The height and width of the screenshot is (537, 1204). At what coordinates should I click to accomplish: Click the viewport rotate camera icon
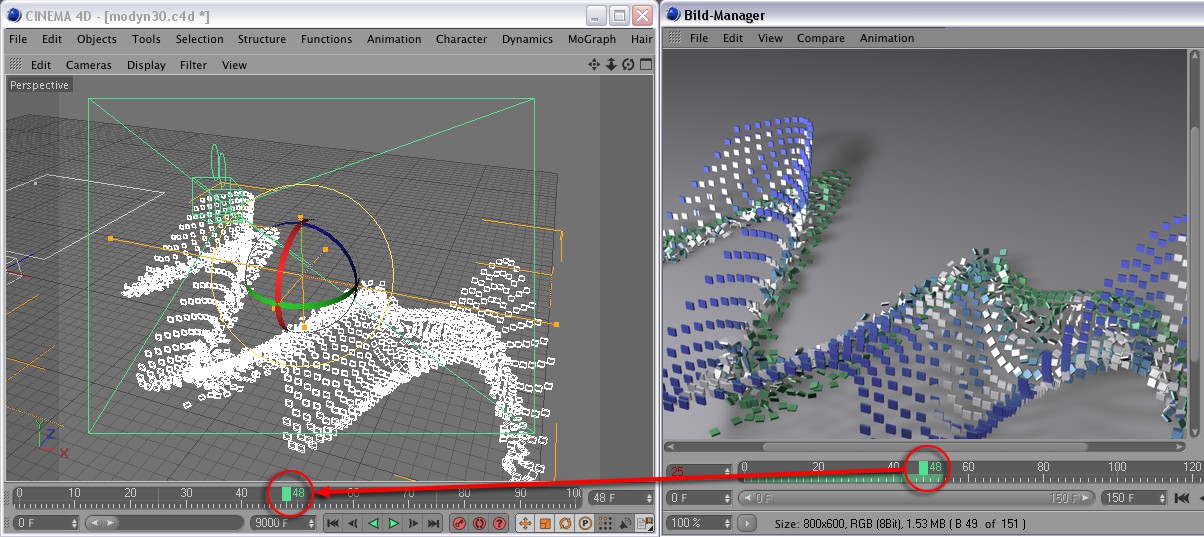(x=628, y=64)
